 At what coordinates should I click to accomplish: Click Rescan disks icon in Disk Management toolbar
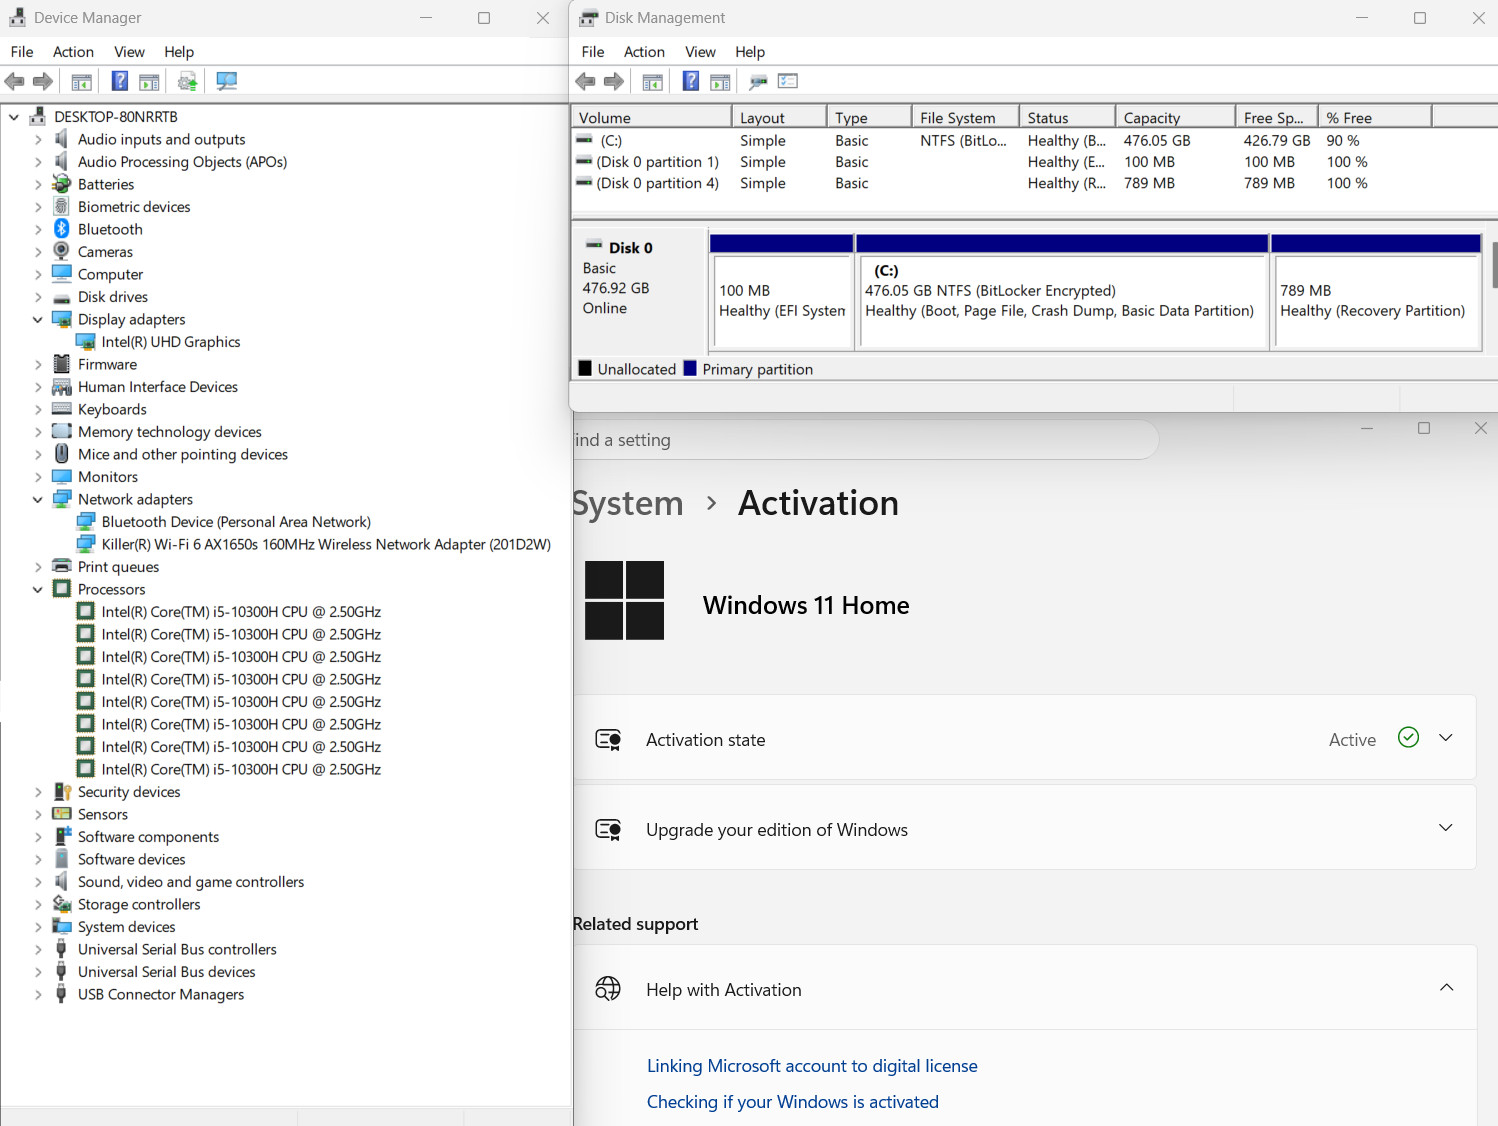pos(759,81)
